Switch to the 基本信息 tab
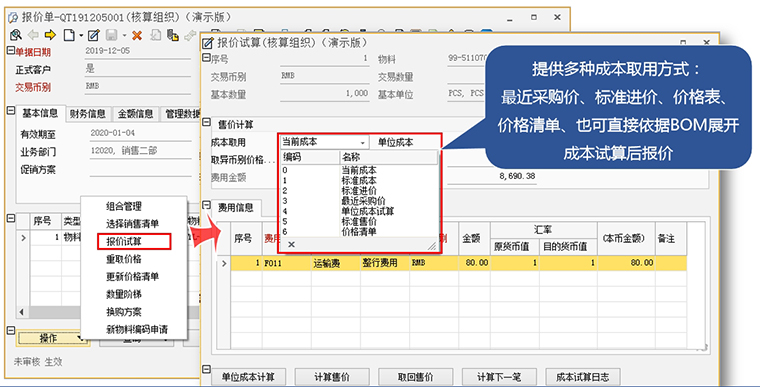The height and width of the screenshot is (387, 760). (40, 113)
